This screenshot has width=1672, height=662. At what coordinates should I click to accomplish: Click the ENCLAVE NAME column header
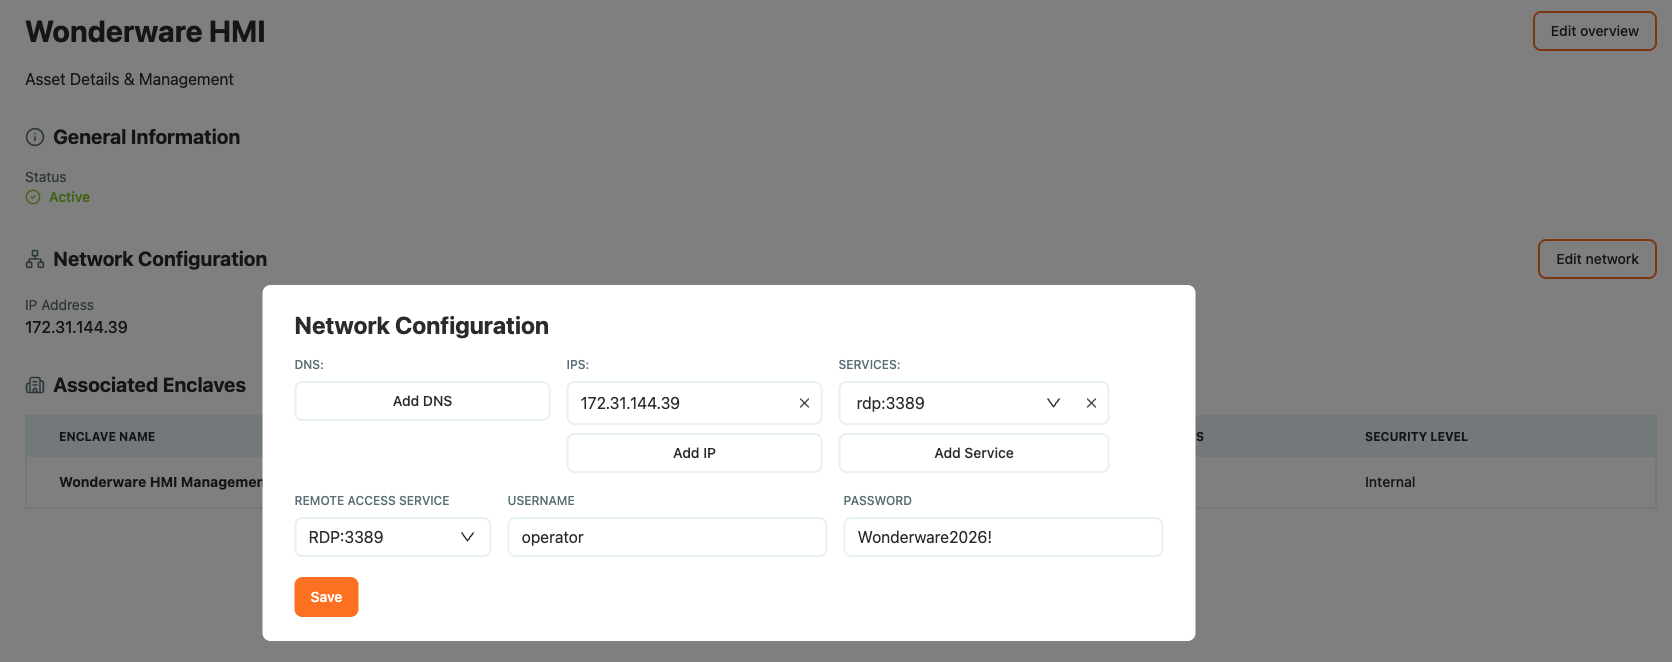click(x=107, y=437)
